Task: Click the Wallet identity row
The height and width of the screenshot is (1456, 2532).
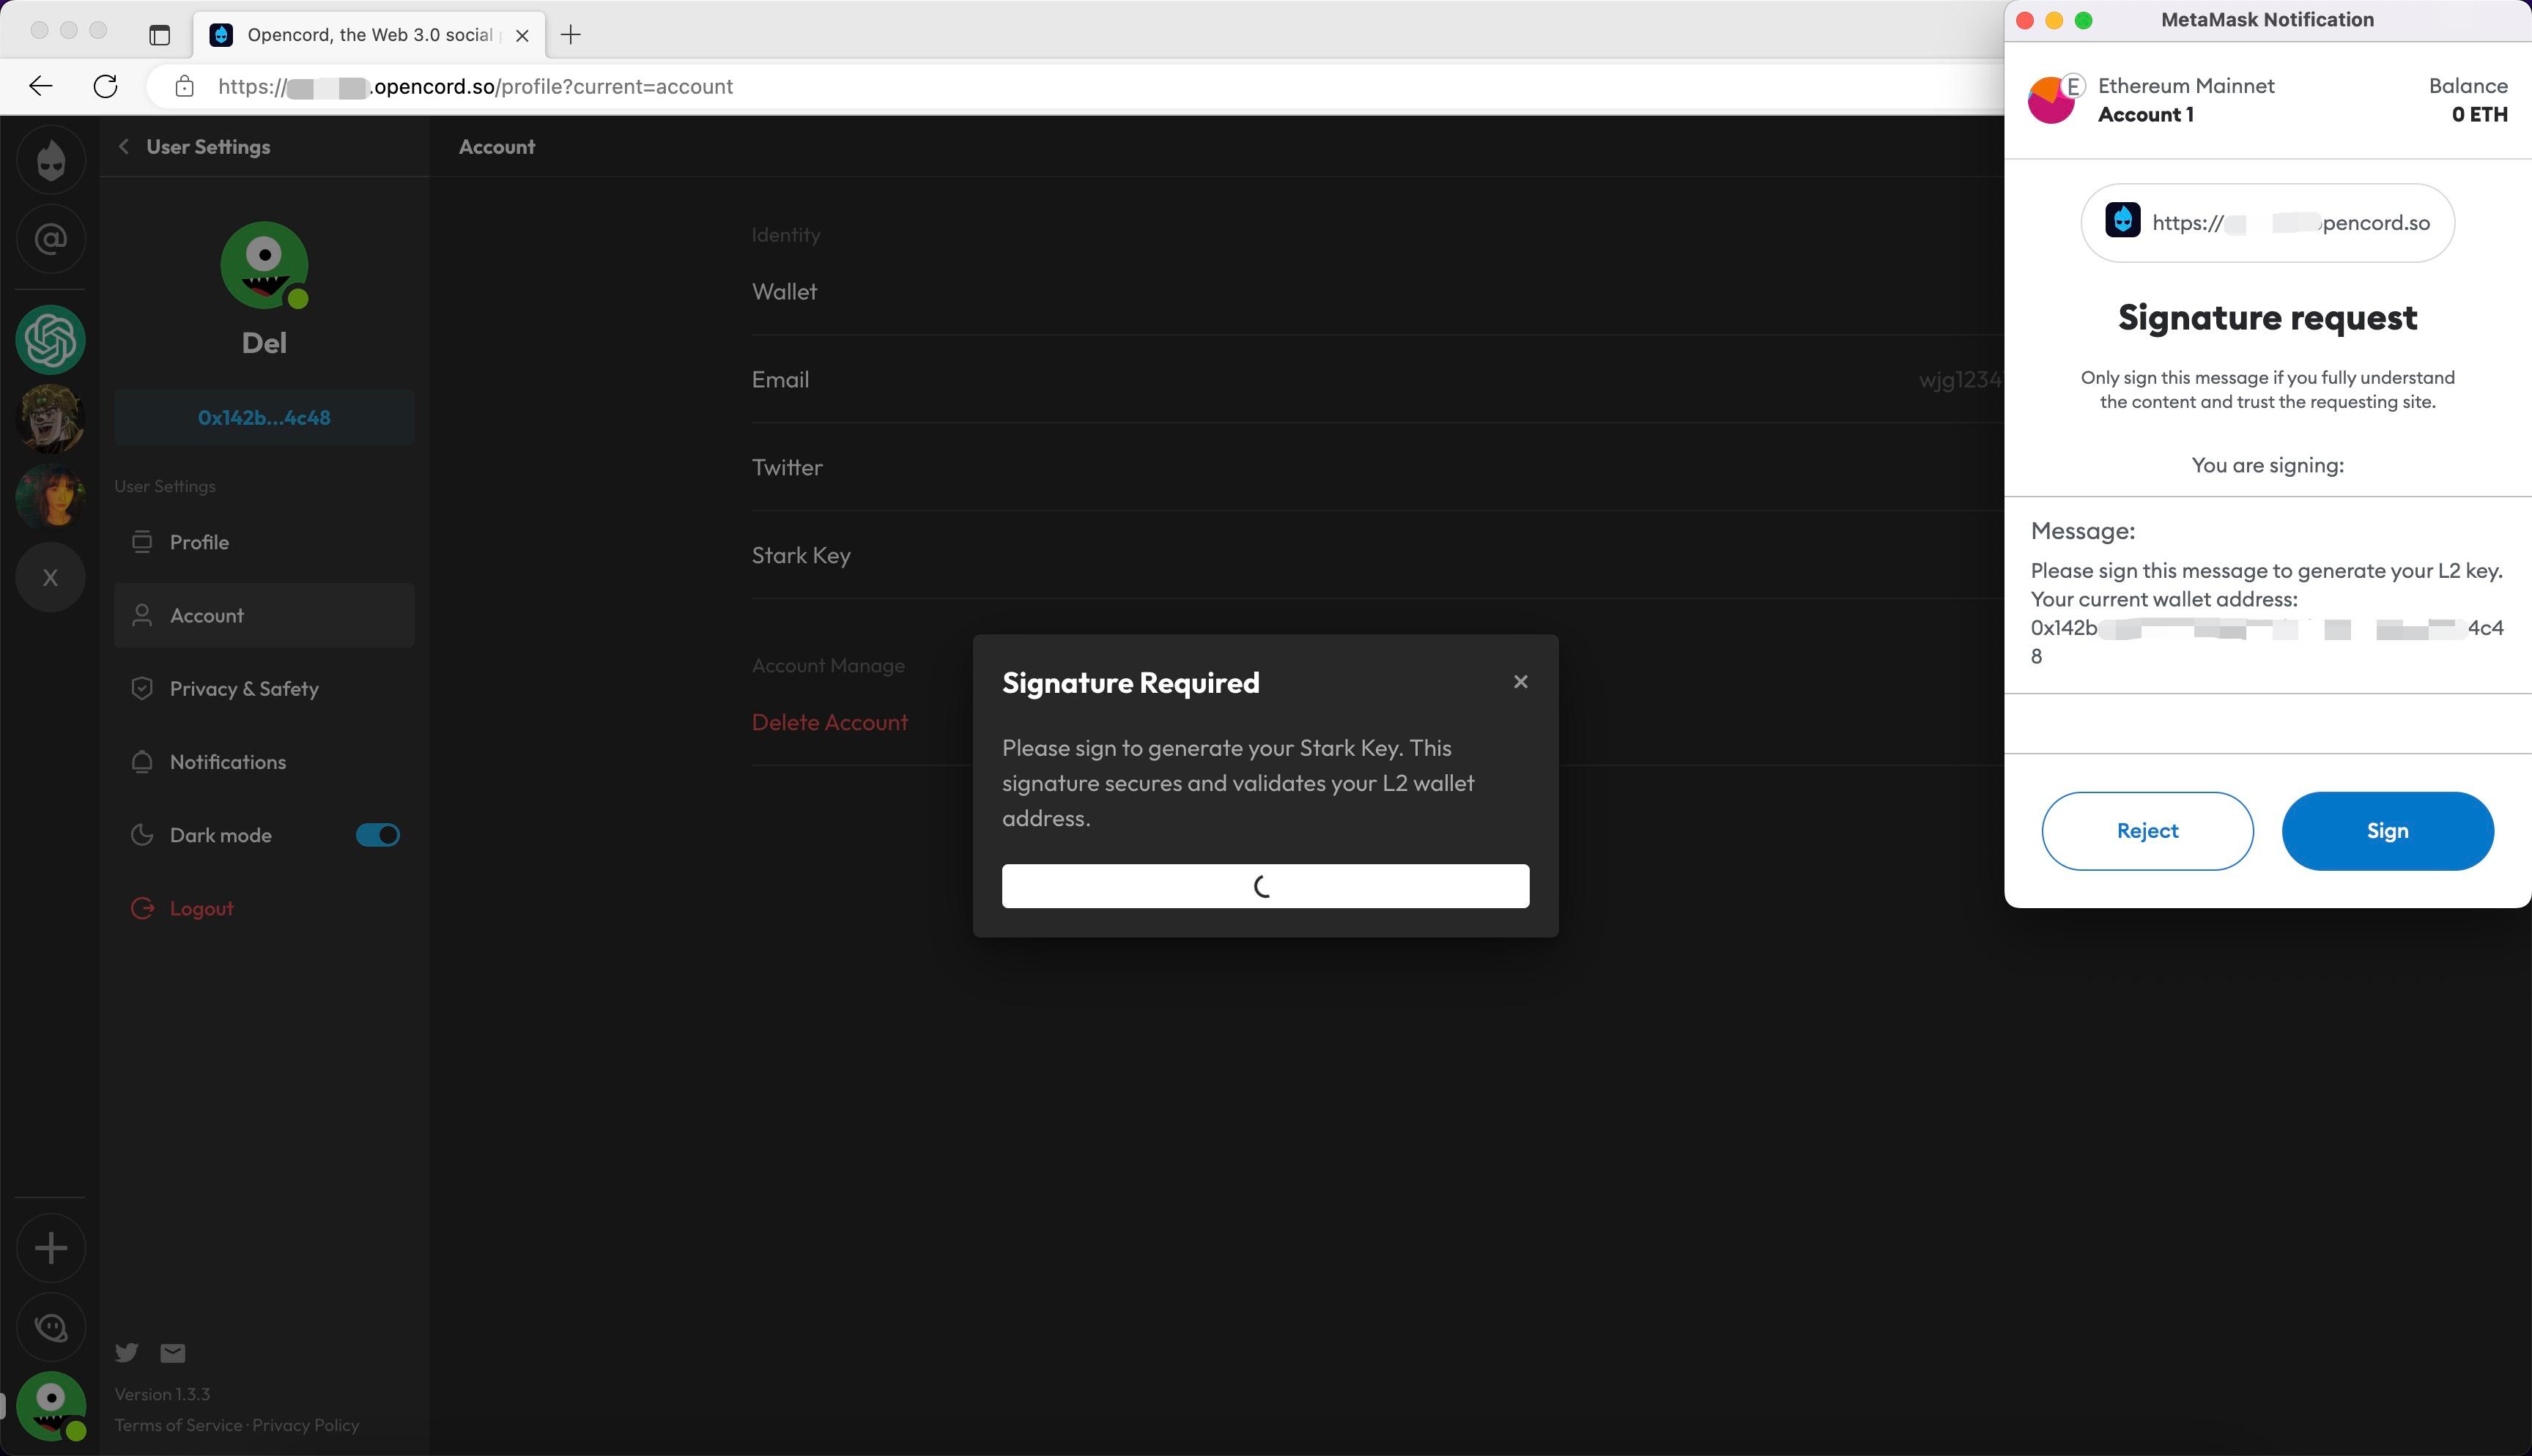Action: pyautogui.click(x=1377, y=292)
